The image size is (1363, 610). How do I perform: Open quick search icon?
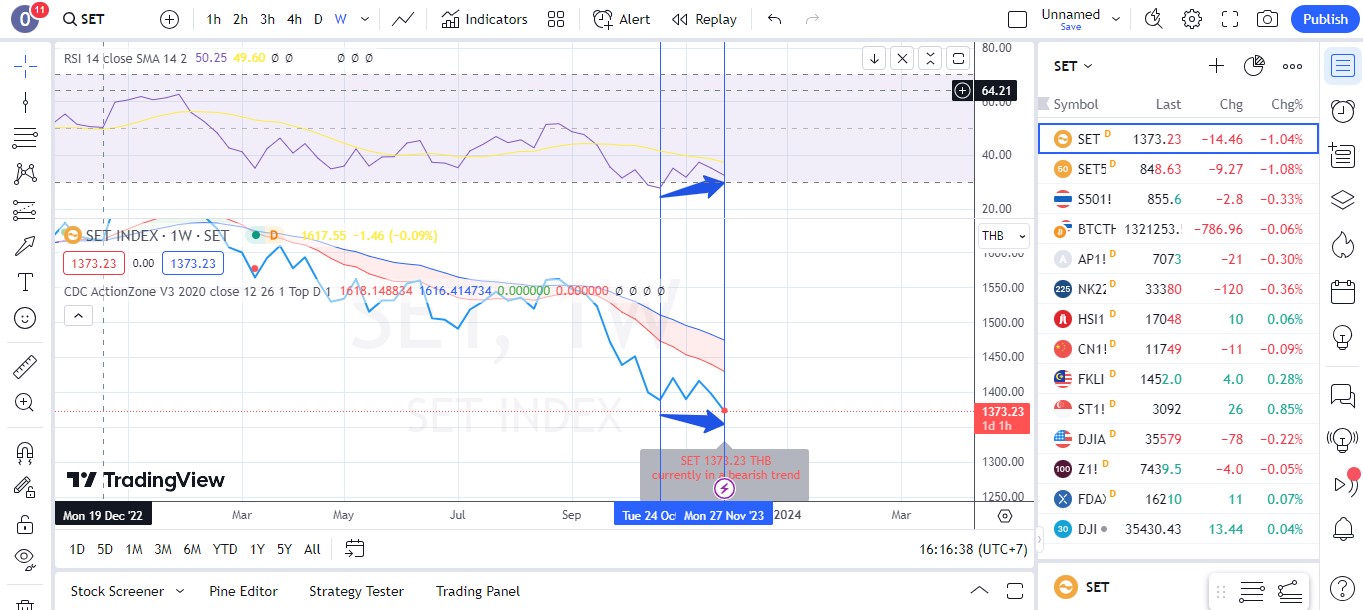point(1154,19)
